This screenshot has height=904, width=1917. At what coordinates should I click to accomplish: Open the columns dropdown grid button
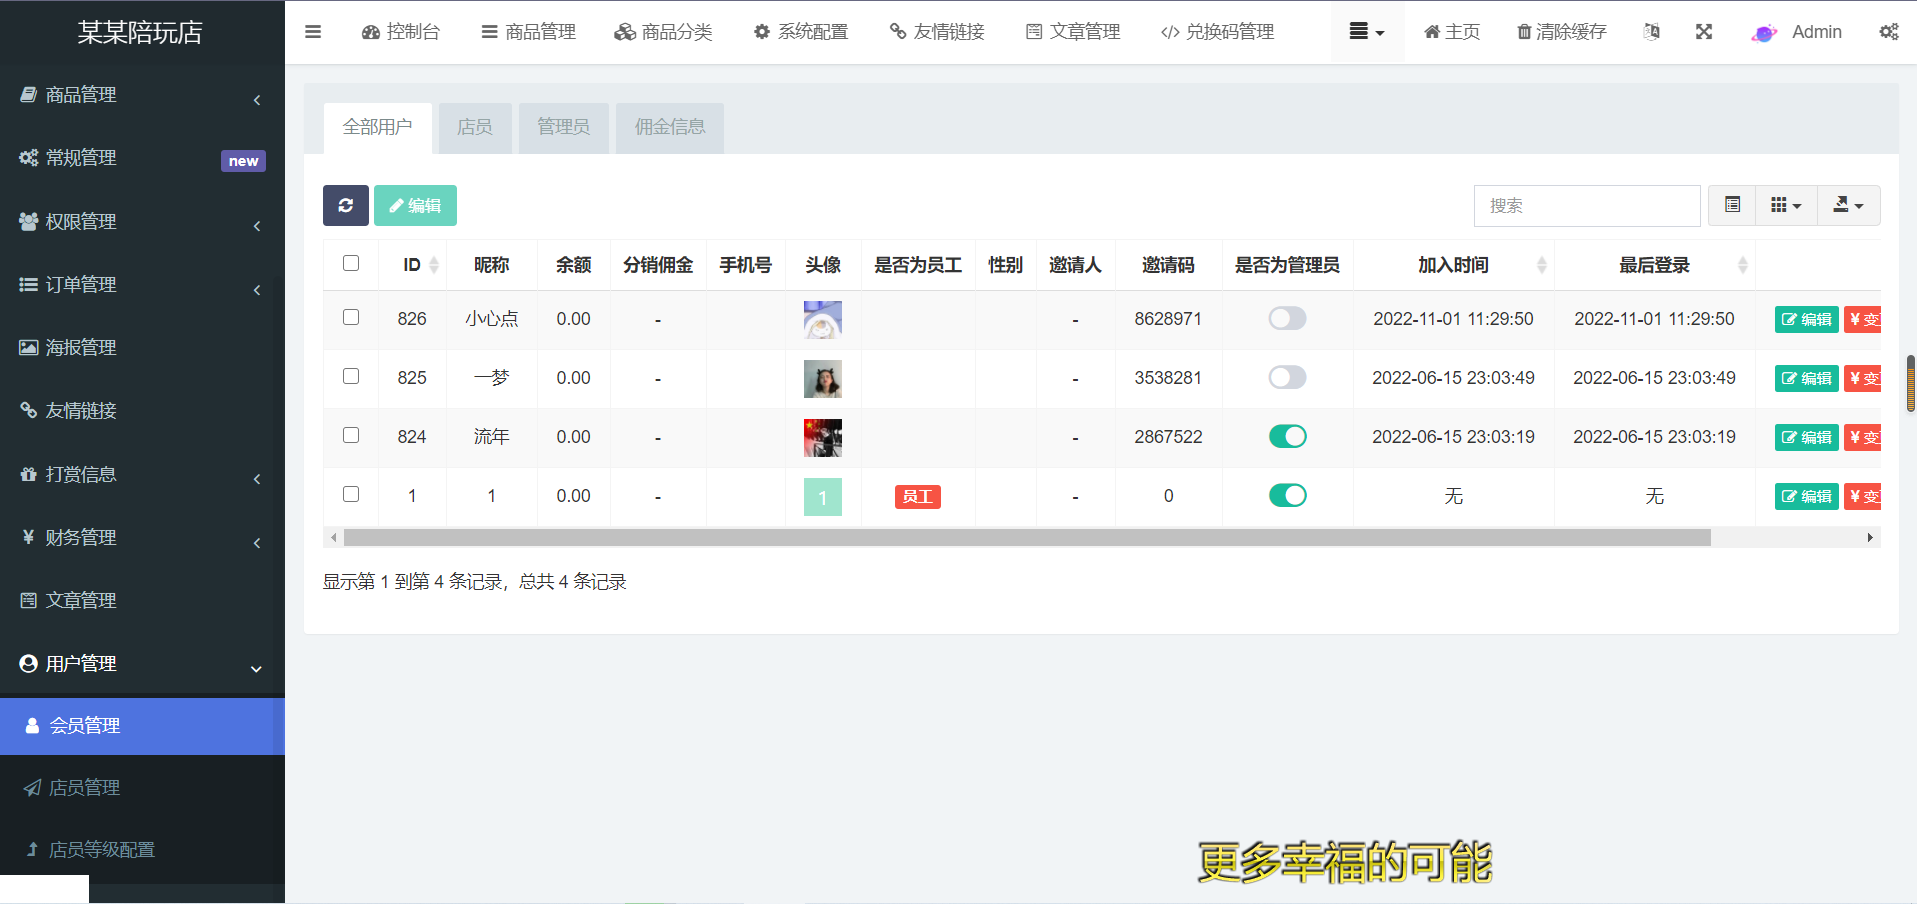click(x=1785, y=206)
